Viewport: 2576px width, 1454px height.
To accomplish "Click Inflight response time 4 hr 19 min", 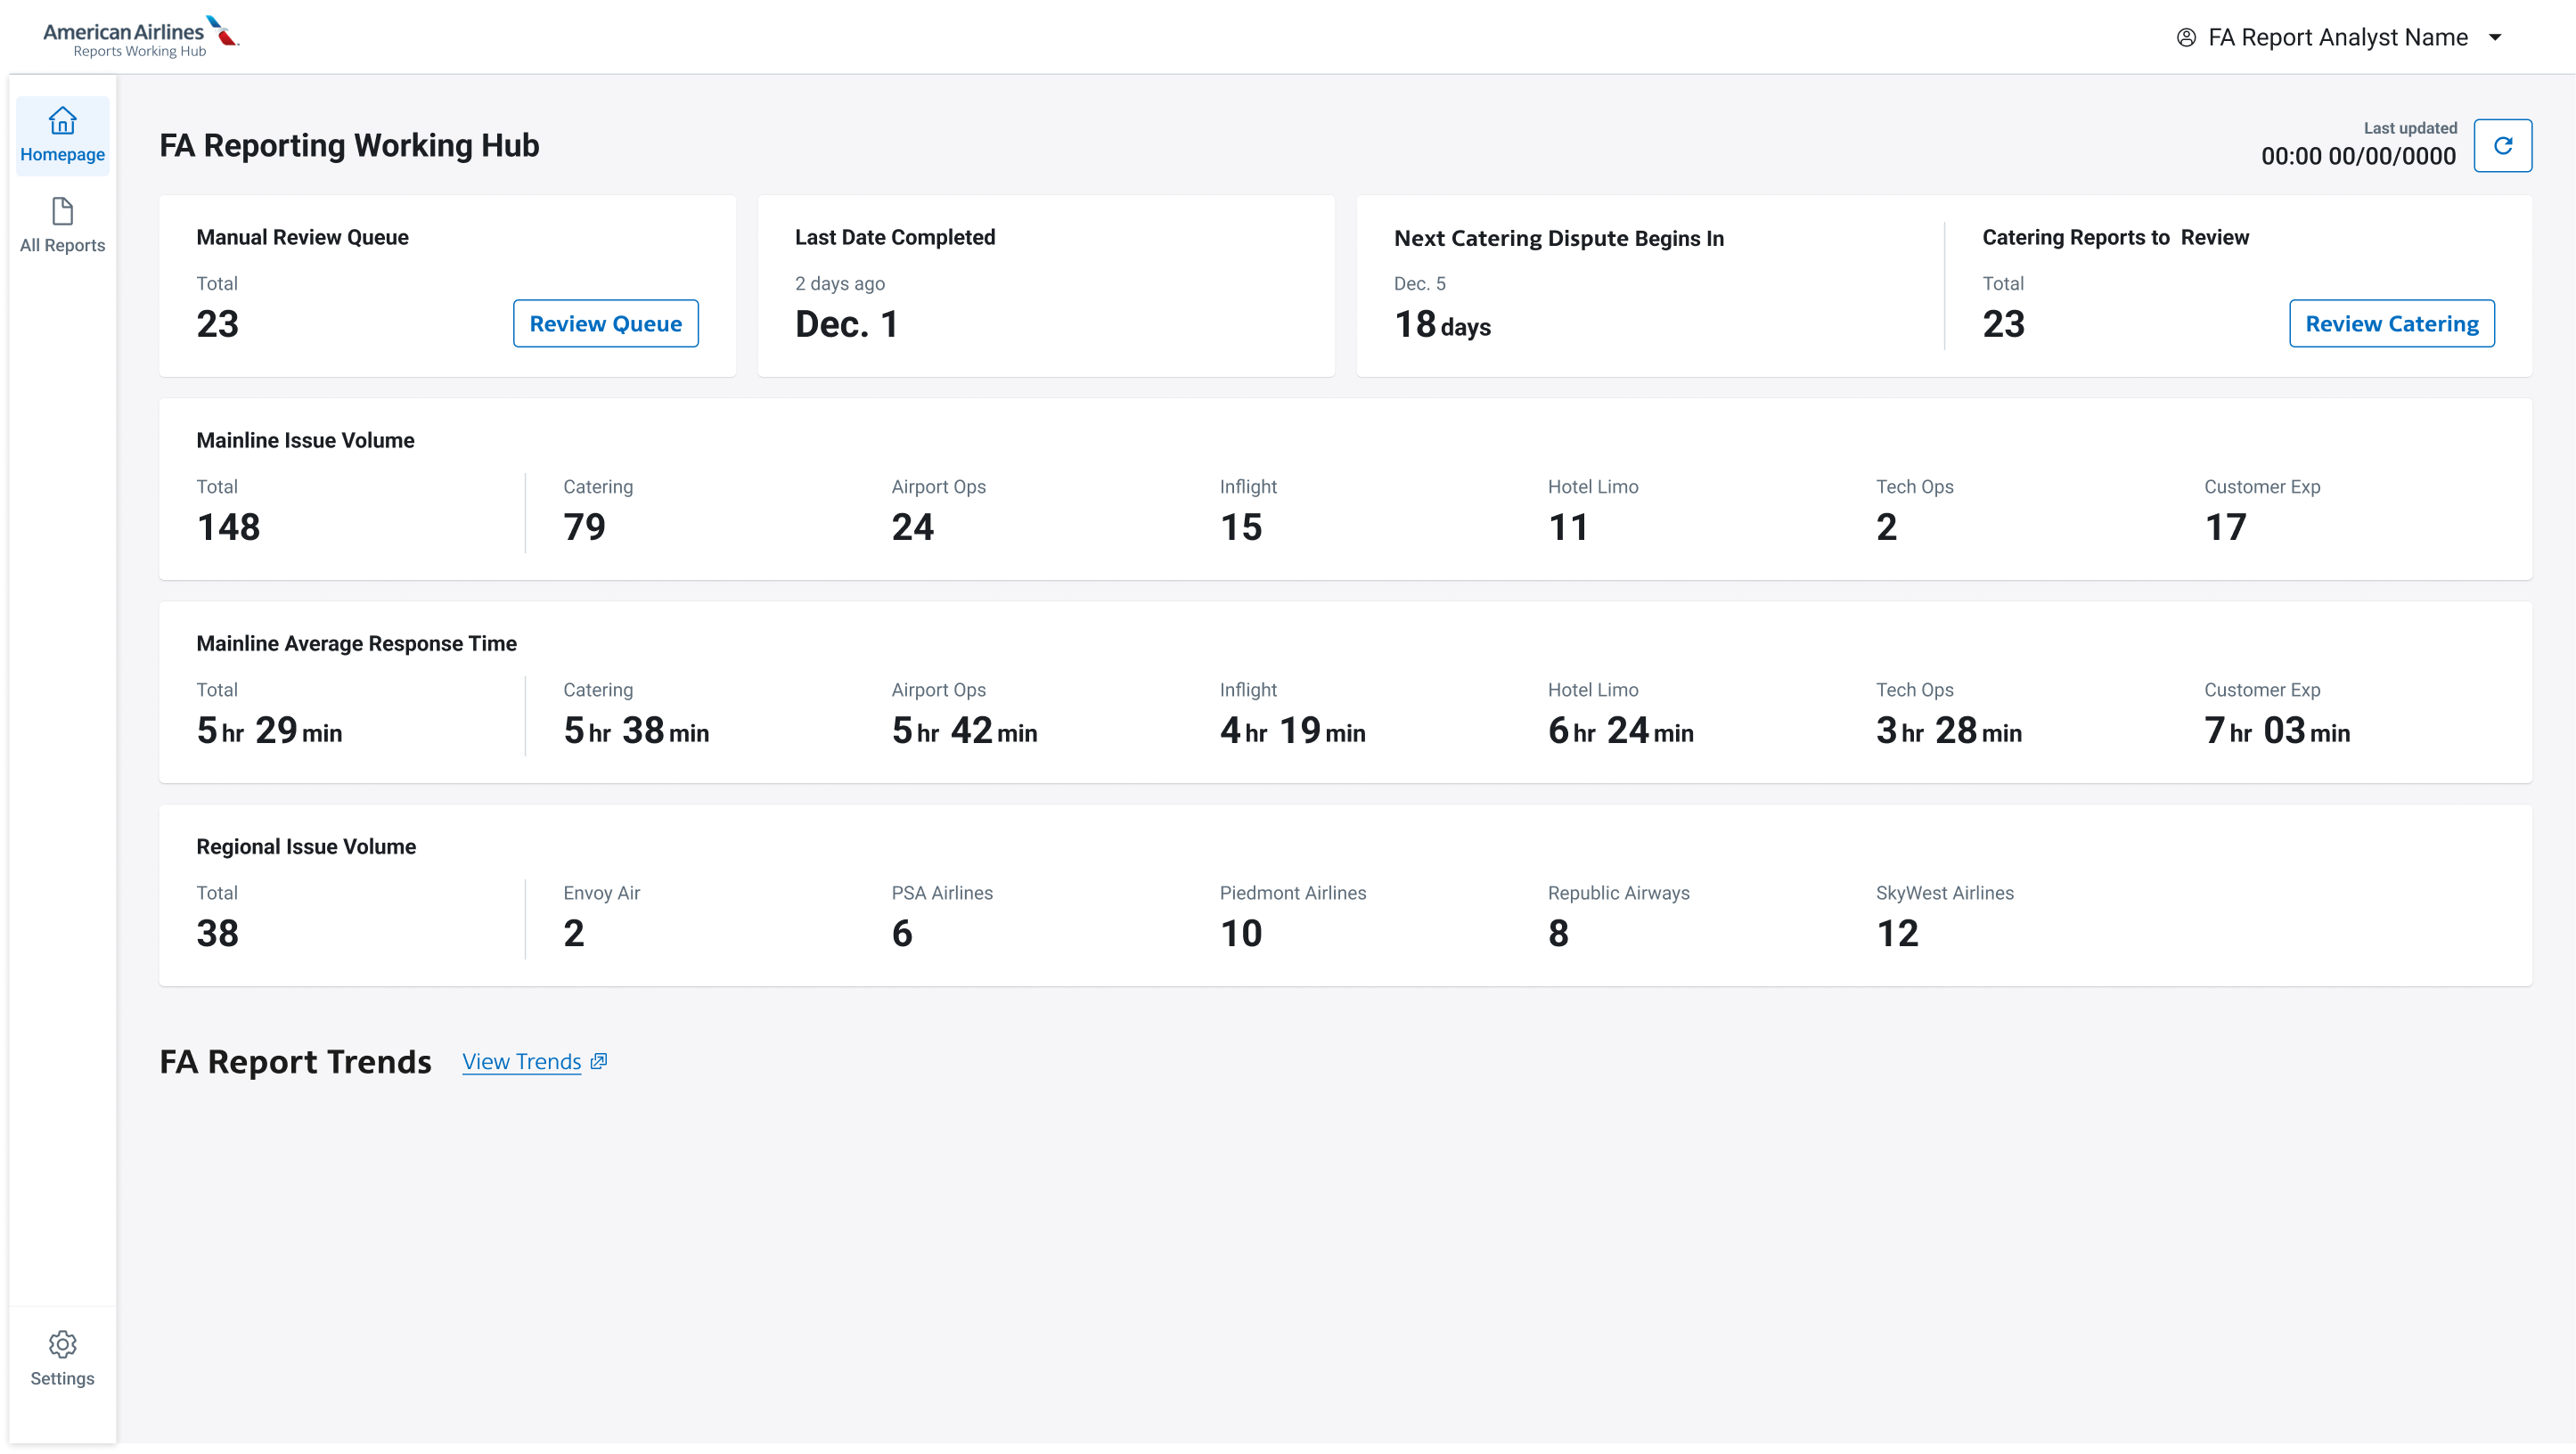I will click(1292, 731).
